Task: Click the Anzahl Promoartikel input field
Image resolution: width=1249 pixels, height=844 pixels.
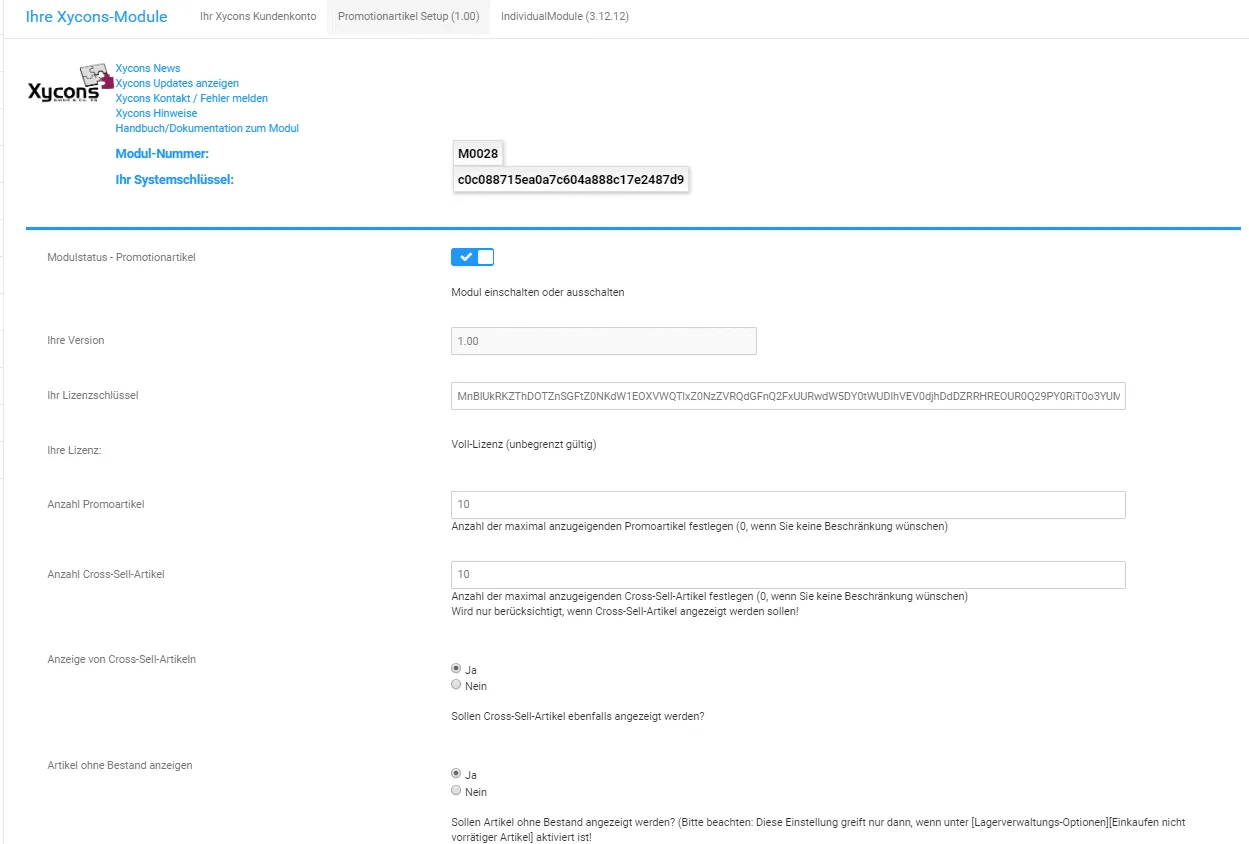Action: tap(789, 505)
